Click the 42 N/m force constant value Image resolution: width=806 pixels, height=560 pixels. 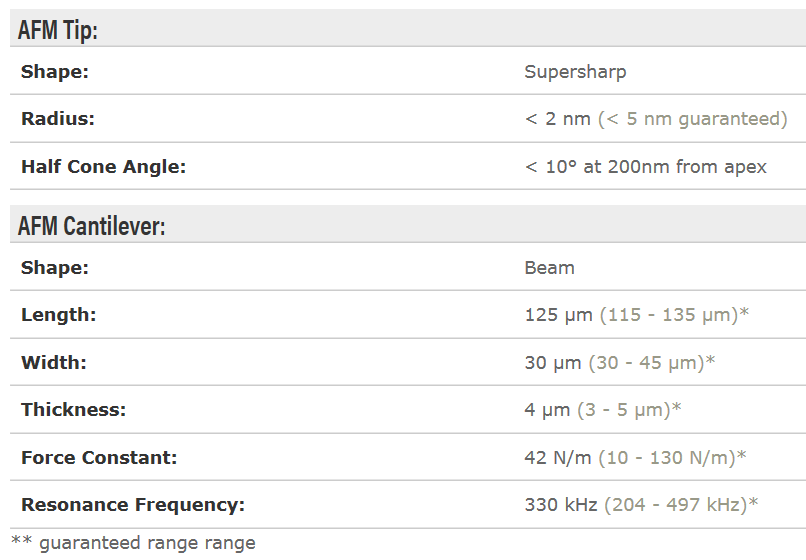point(558,458)
